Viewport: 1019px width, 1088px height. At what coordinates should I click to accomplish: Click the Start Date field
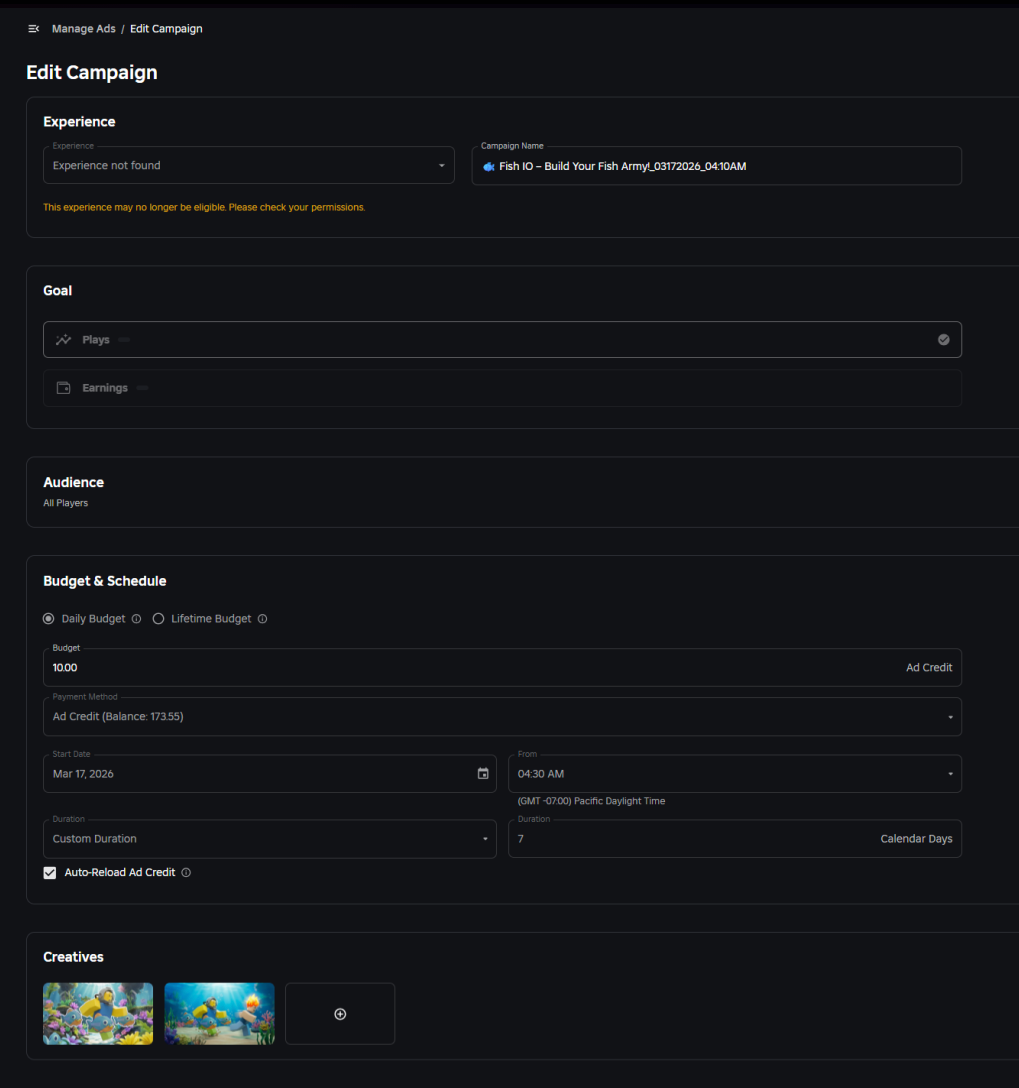pyautogui.click(x=270, y=774)
